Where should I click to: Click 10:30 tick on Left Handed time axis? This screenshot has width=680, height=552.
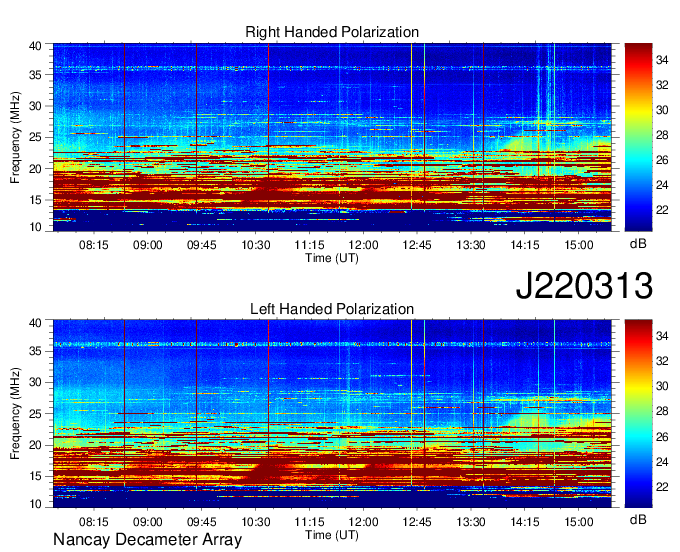click(255, 522)
